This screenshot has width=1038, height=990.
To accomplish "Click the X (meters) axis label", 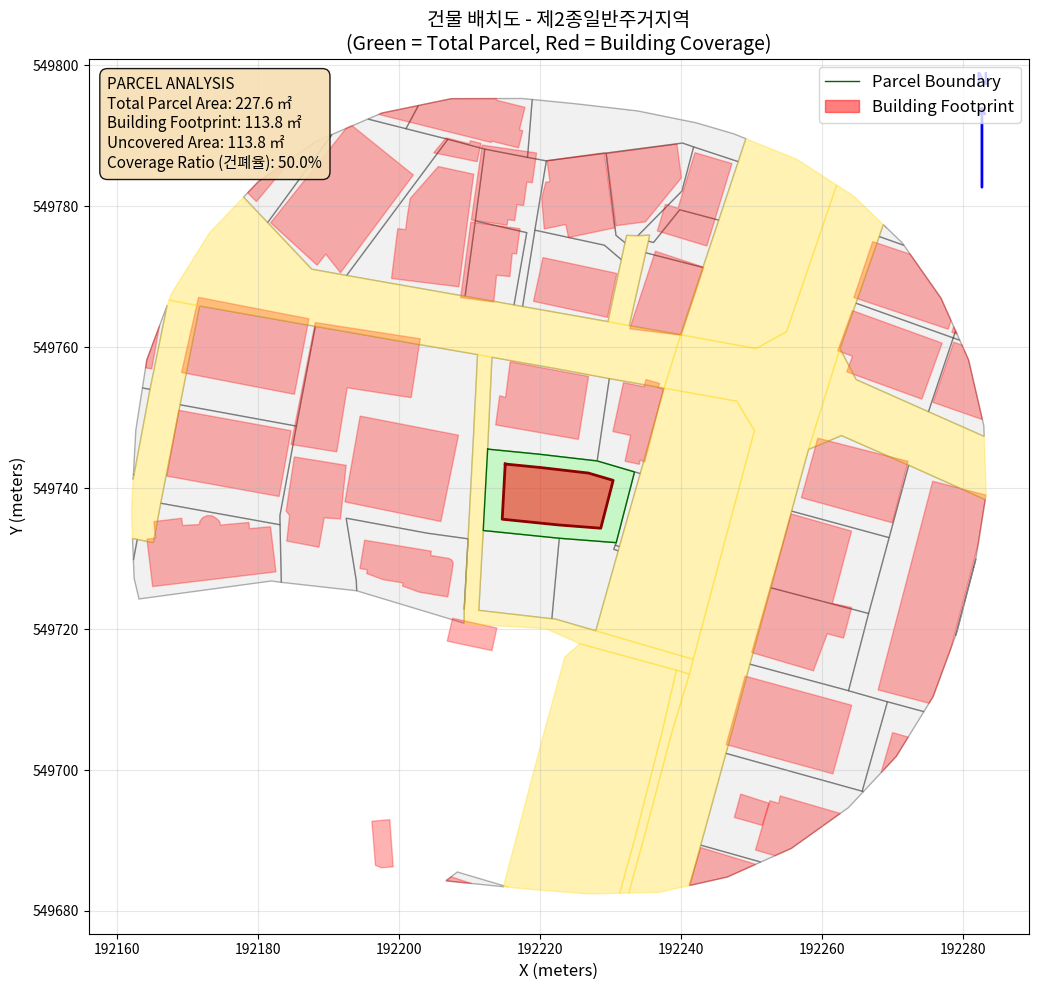I will 558,970.
